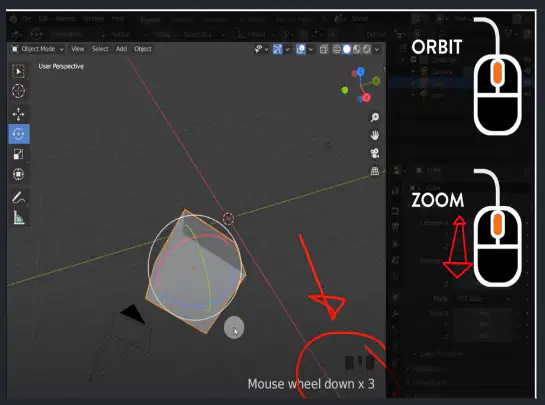Choose the Cursor tool in toolbar
The width and height of the screenshot is (545, 405).
point(18,91)
